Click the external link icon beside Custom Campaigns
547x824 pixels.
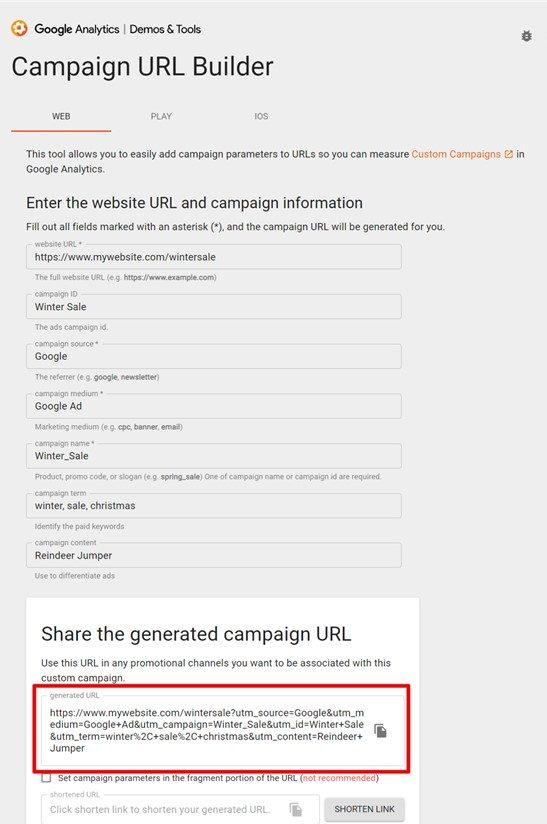point(509,154)
